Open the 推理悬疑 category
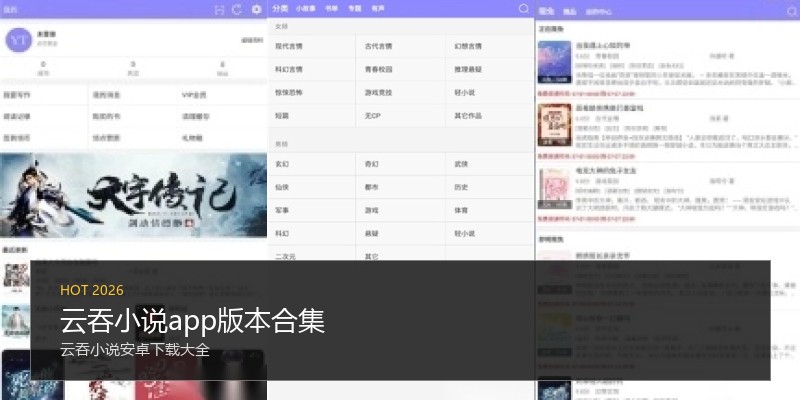Image resolution: width=800 pixels, height=400 pixels. (x=468, y=69)
